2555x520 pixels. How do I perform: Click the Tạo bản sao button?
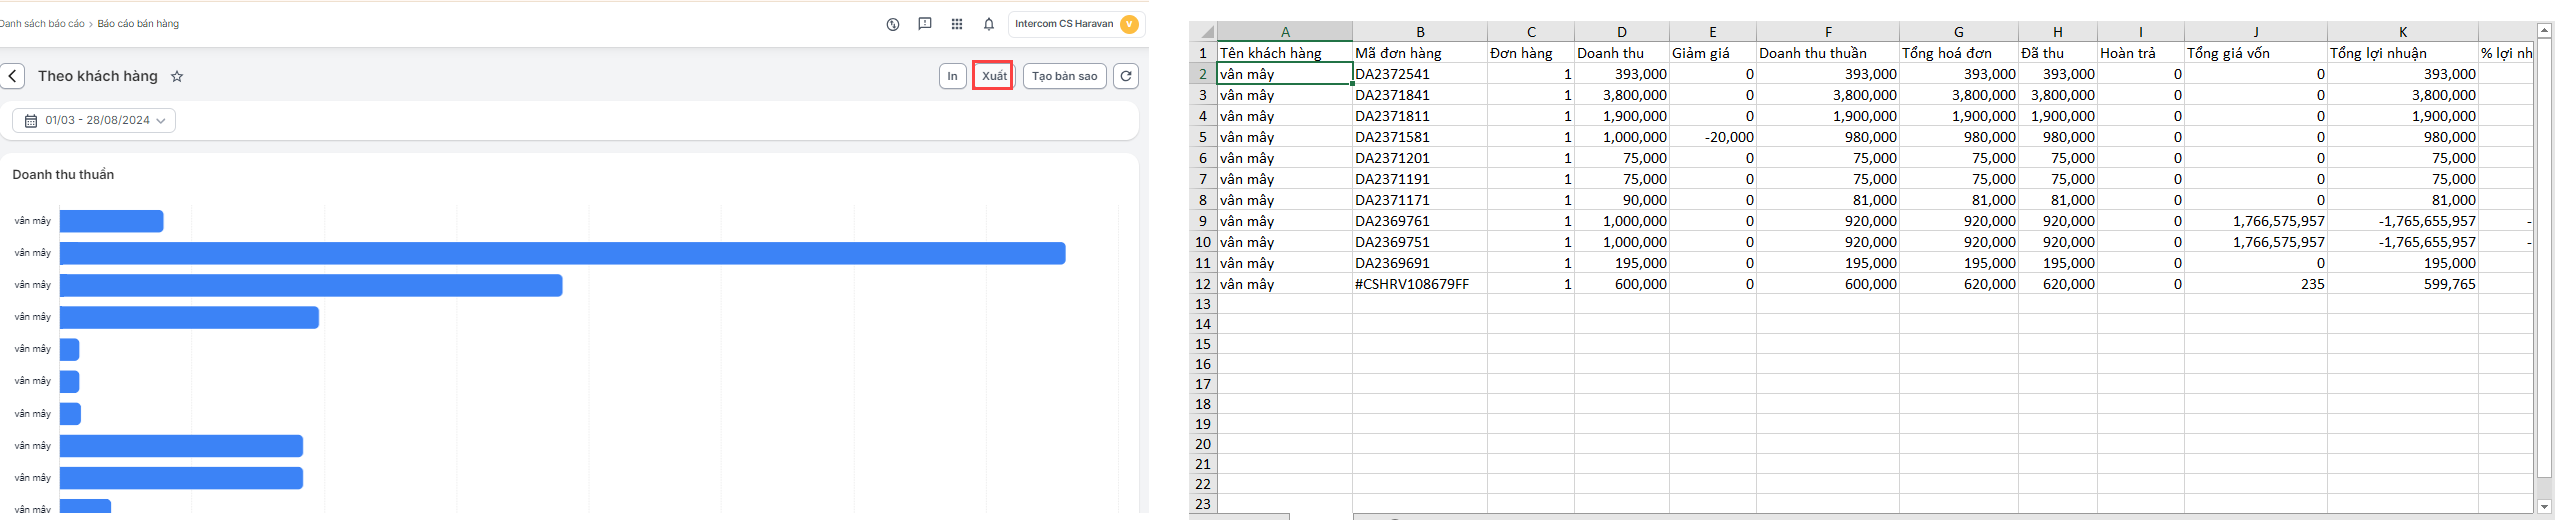1064,76
